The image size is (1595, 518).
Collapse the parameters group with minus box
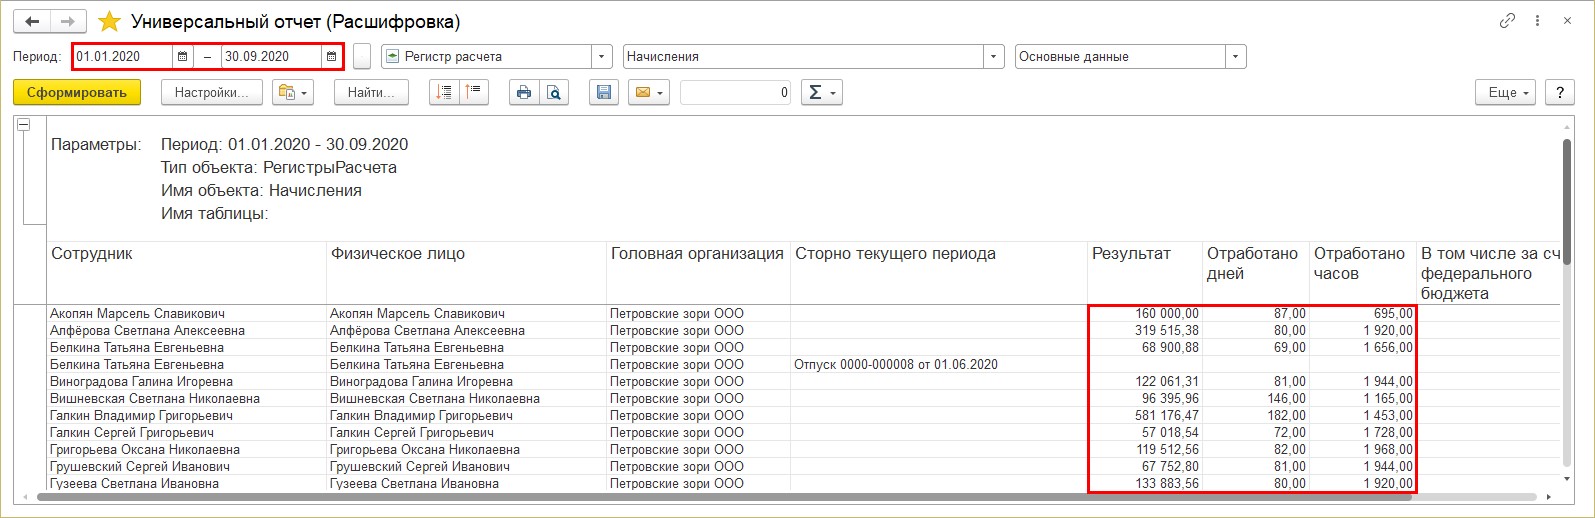point(24,125)
